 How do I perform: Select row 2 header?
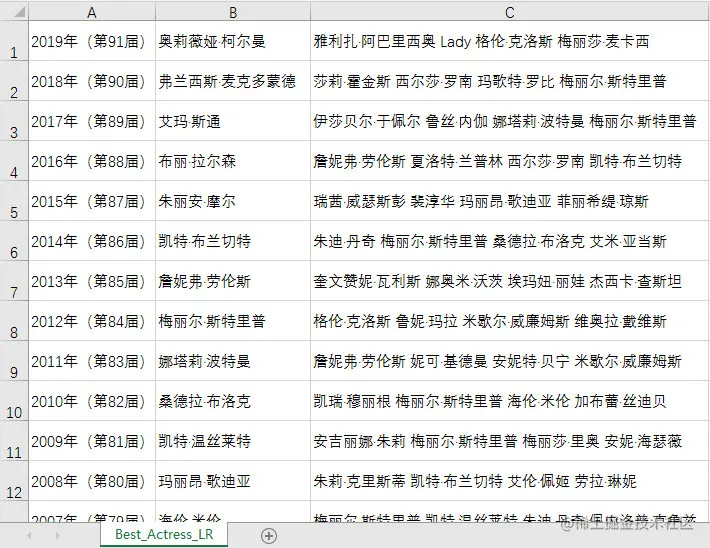(x=14, y=81)
